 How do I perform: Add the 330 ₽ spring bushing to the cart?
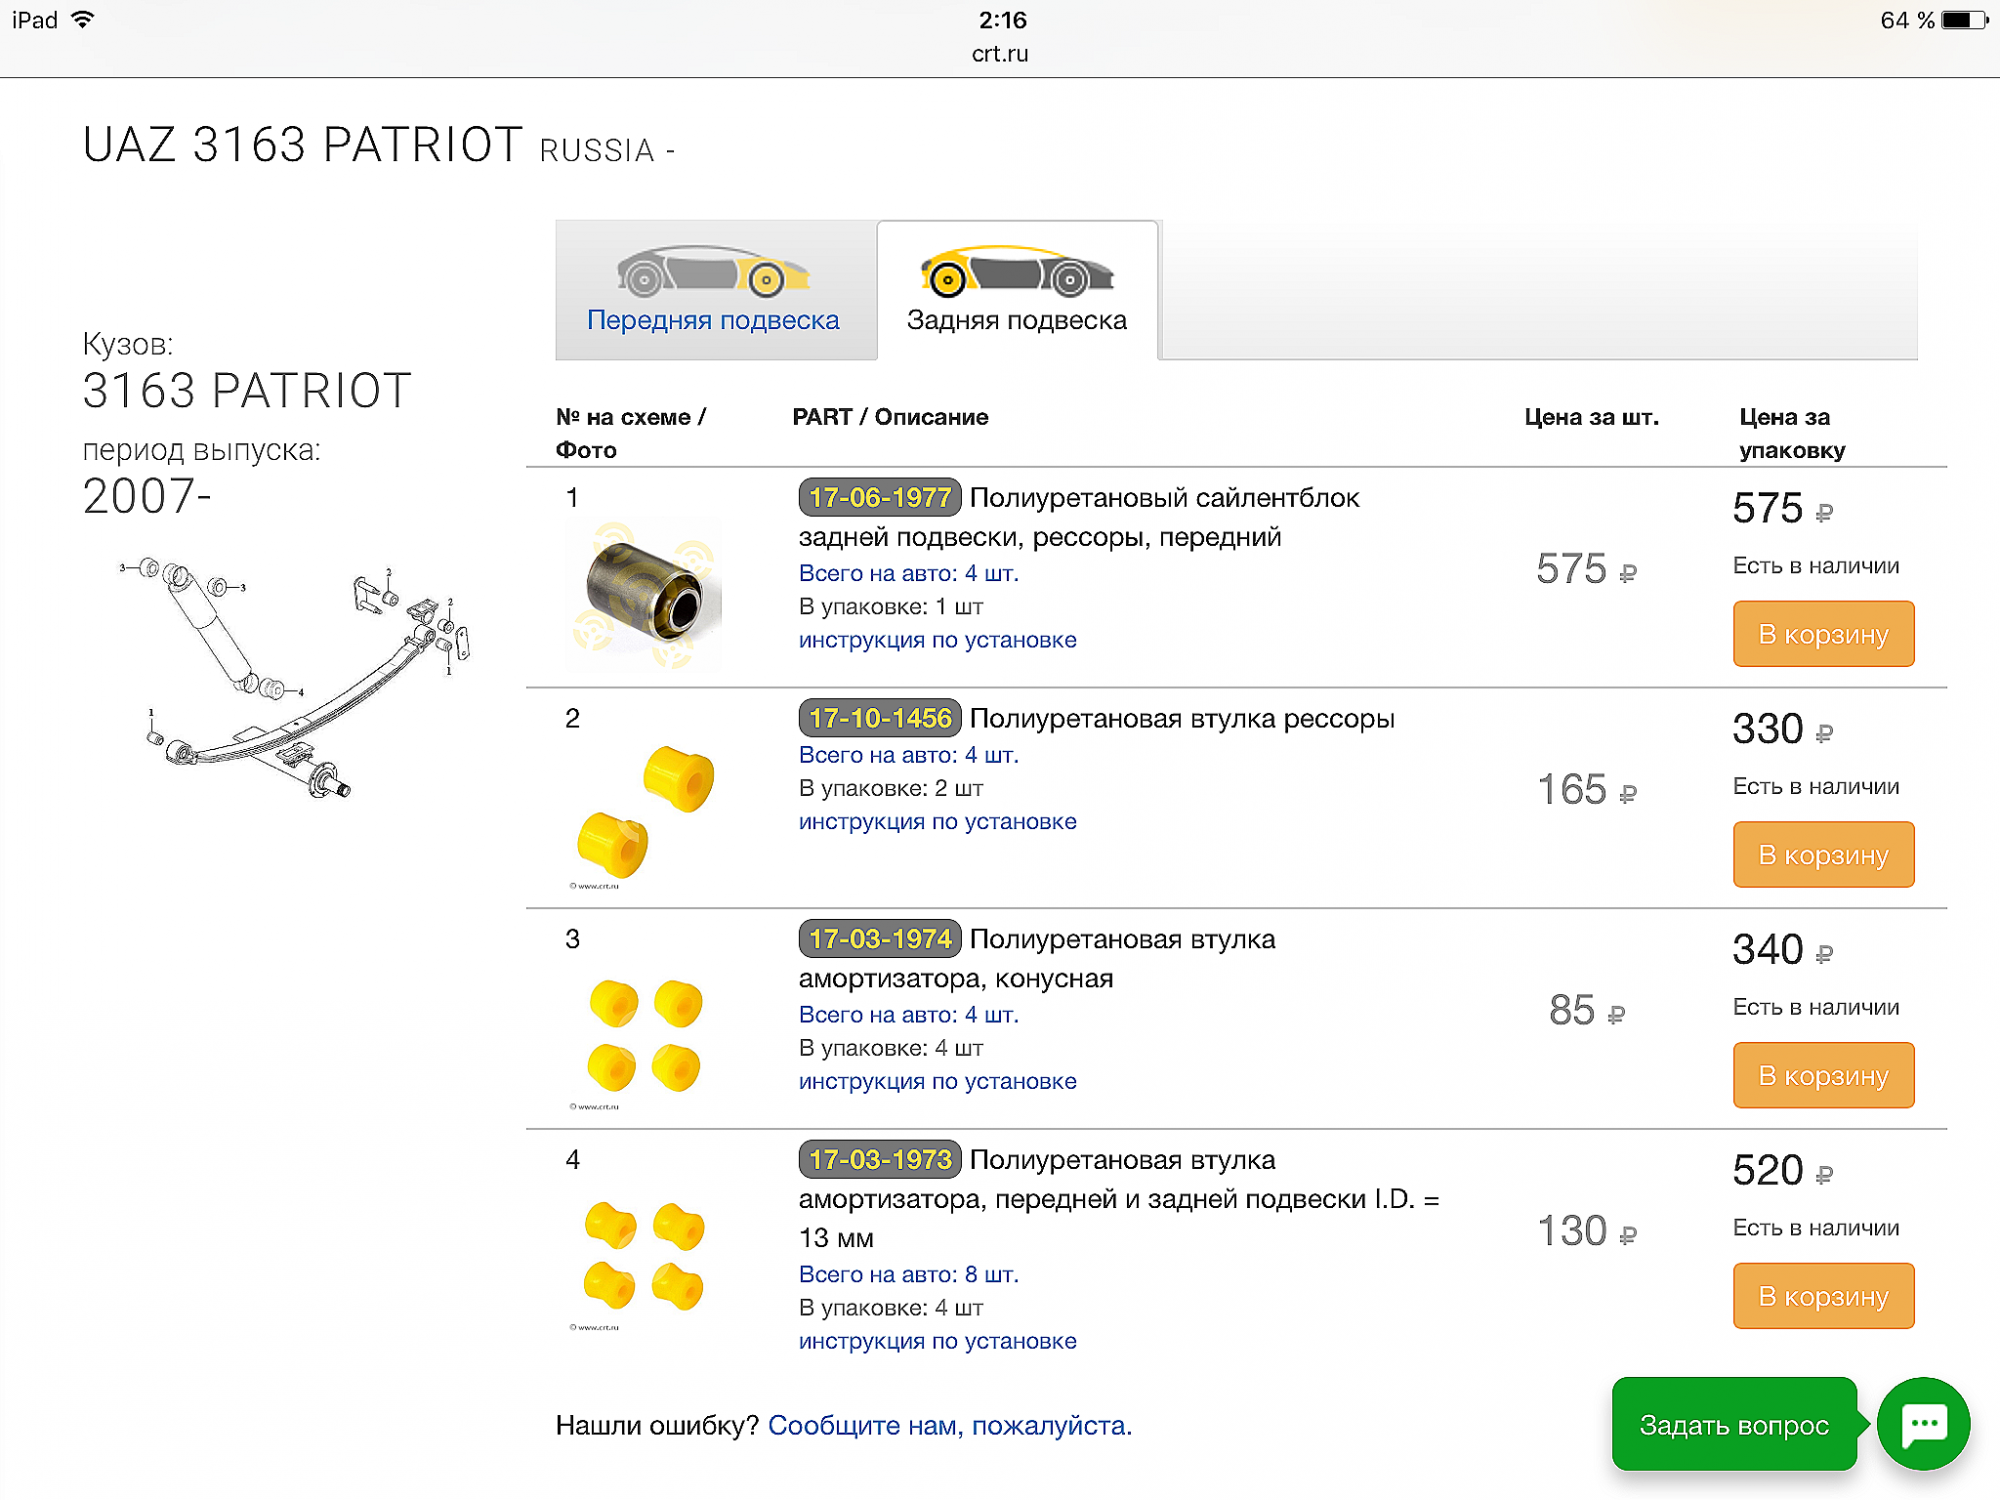point(1823,855)
